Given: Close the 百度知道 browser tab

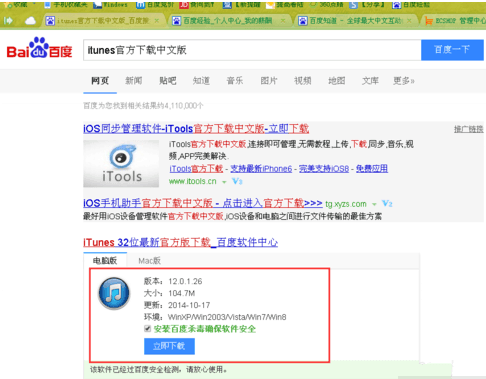Looking at the screenshot, I should pyautogui.click(x=409, y=21).
